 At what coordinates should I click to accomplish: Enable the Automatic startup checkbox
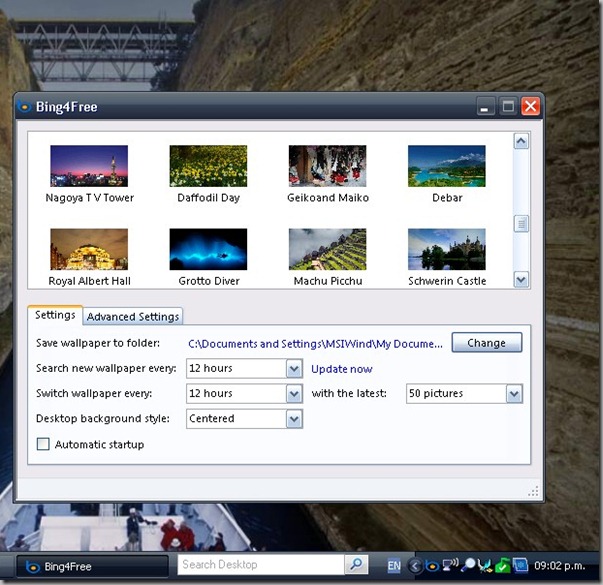[43, 444]
